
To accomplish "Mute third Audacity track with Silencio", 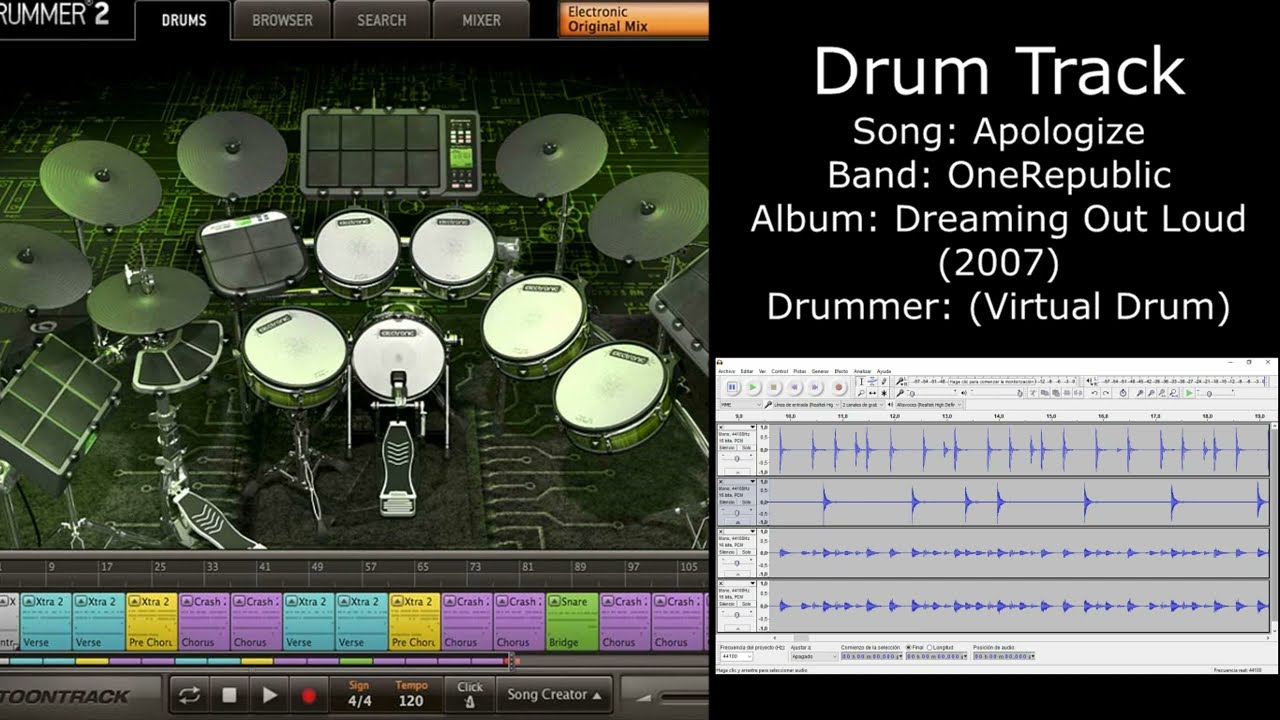I will pyautogui.click(x=727, y=553).
